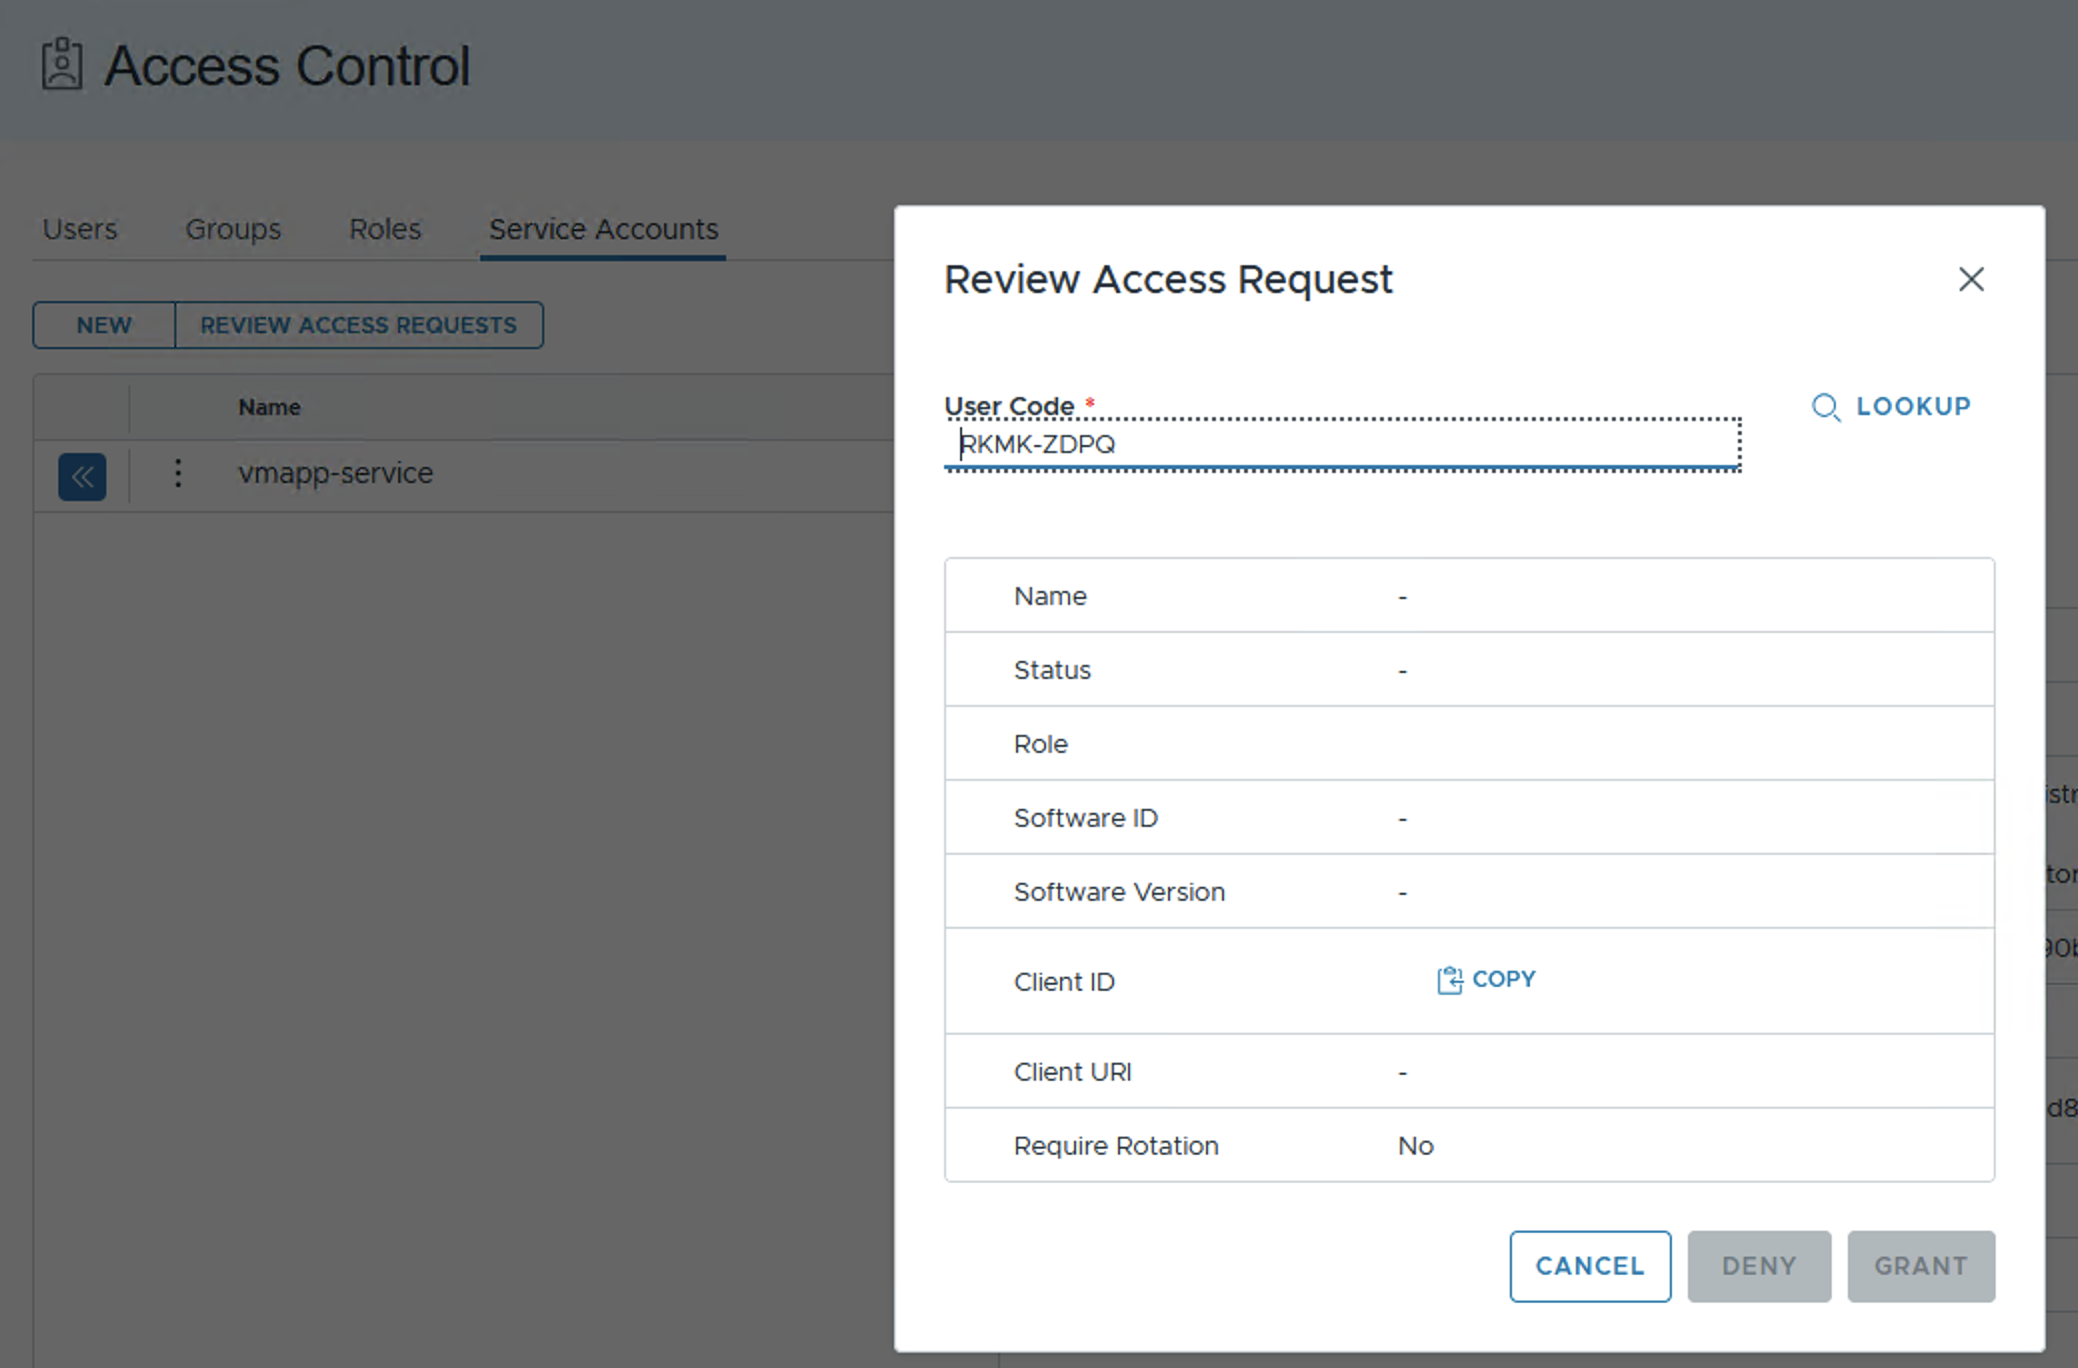
Task: Click the DENY button
Action: (1758, 1266)
